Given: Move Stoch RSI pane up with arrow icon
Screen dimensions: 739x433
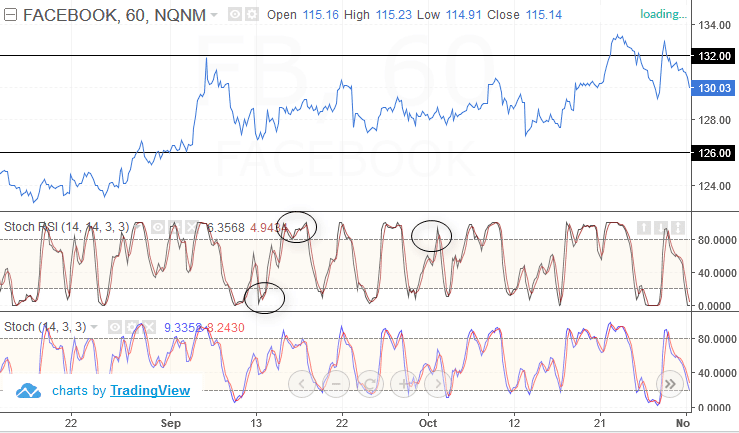Looking at the screenshot, I should (646, 227).
